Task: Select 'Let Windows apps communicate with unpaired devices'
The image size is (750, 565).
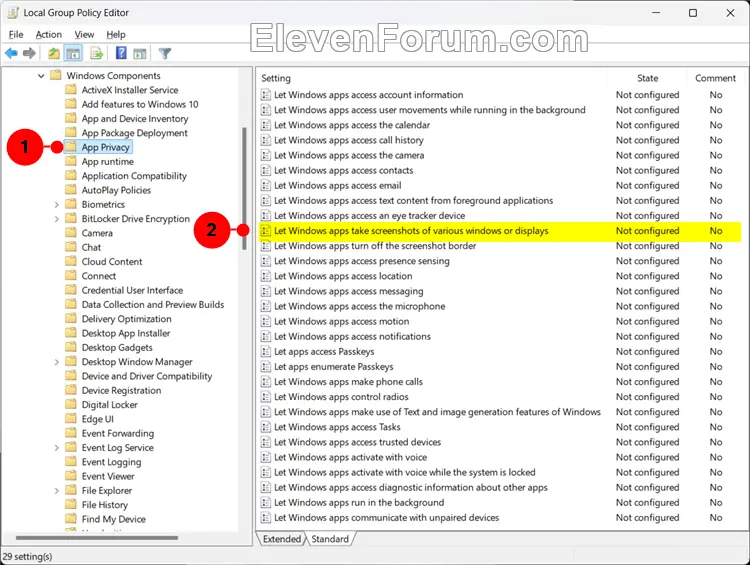Action: 386,518
